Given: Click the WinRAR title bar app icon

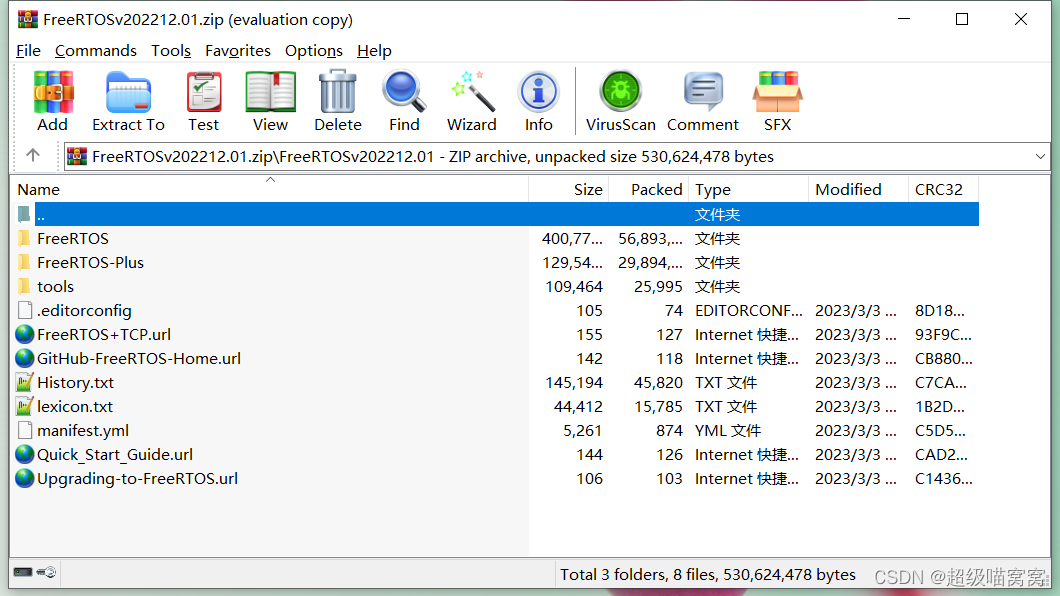Looking at the screenshot, I should (28, 20).
